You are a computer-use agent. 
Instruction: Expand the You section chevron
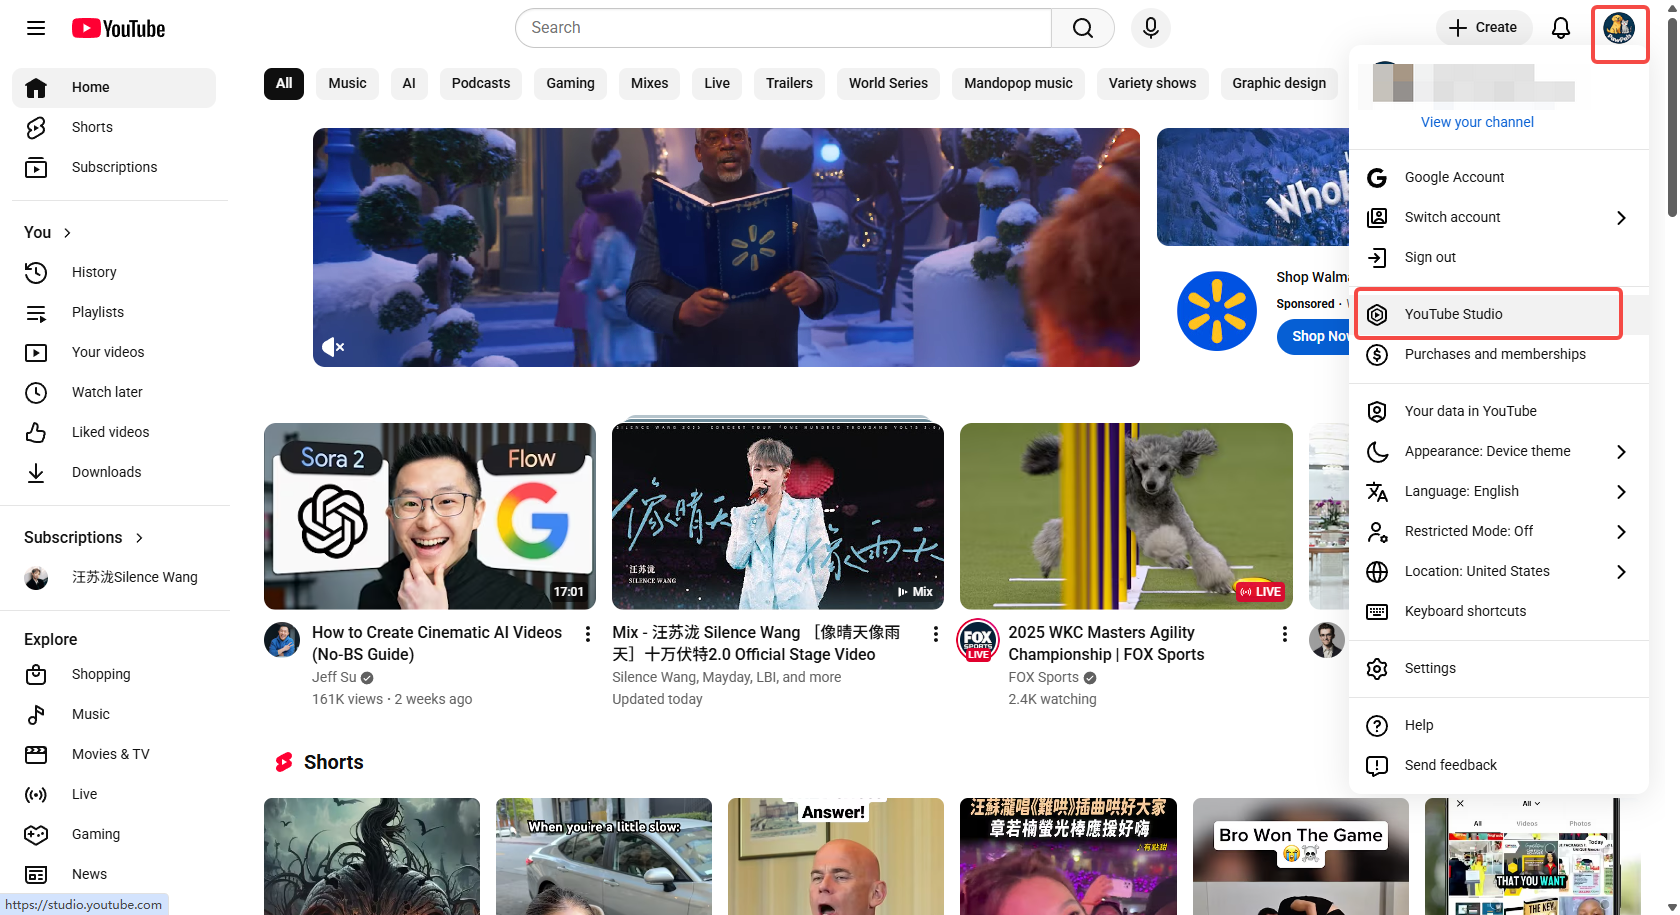[x=68, y=232]
